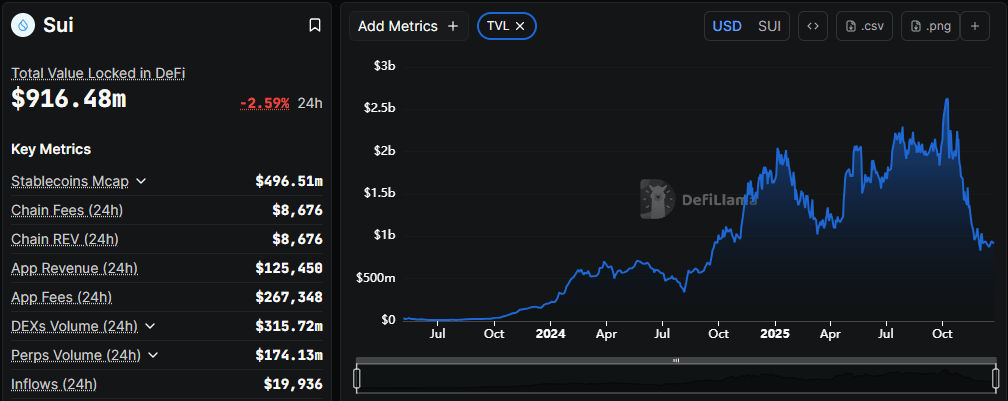This screenshot has height=401, width=1008.
Task: Click the right handle of the range slider
Action: coord(996,377)
